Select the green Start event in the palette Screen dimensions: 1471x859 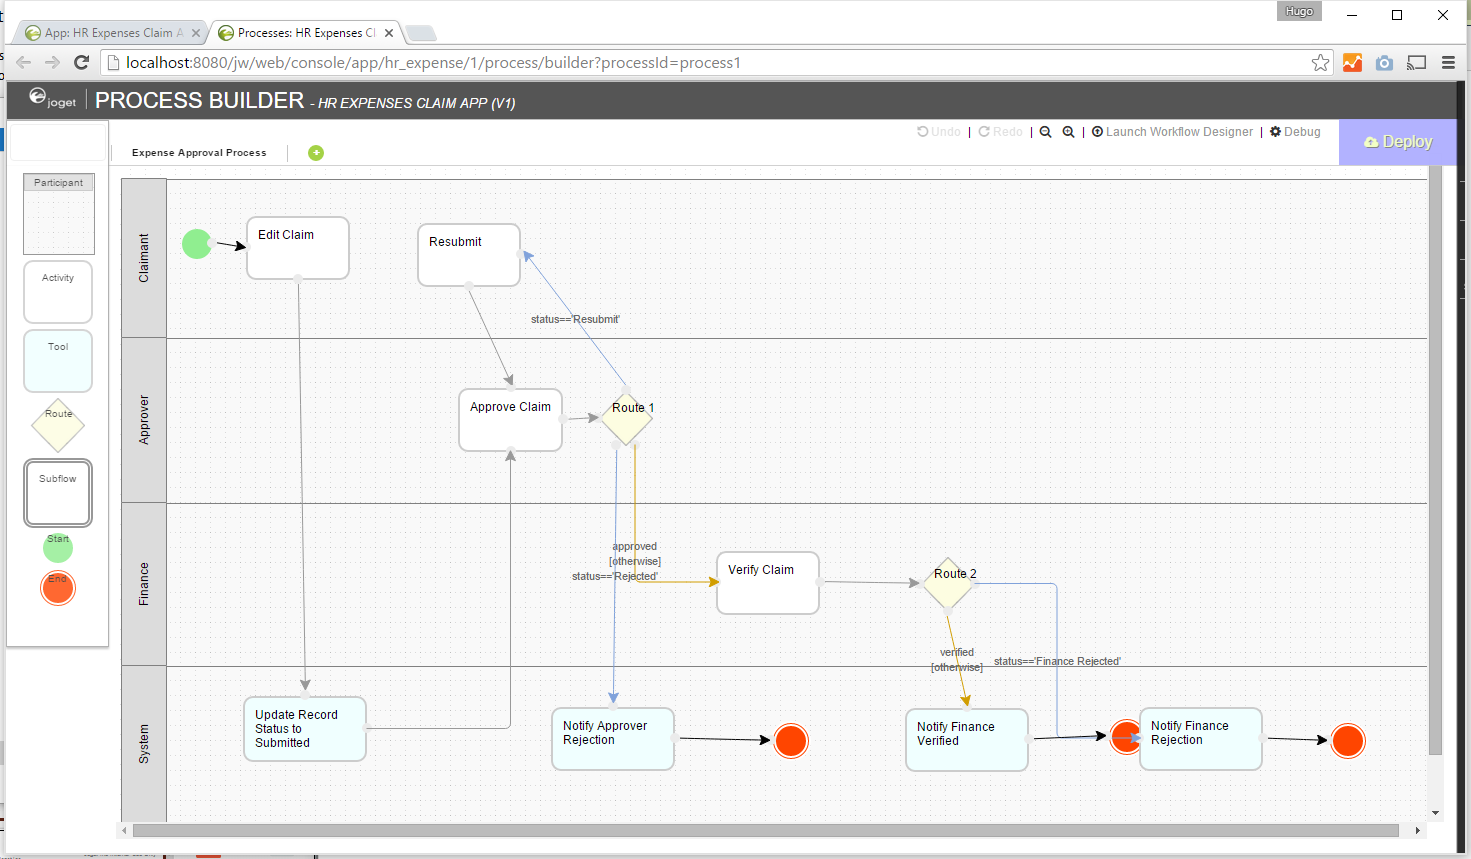pos(58,547)
